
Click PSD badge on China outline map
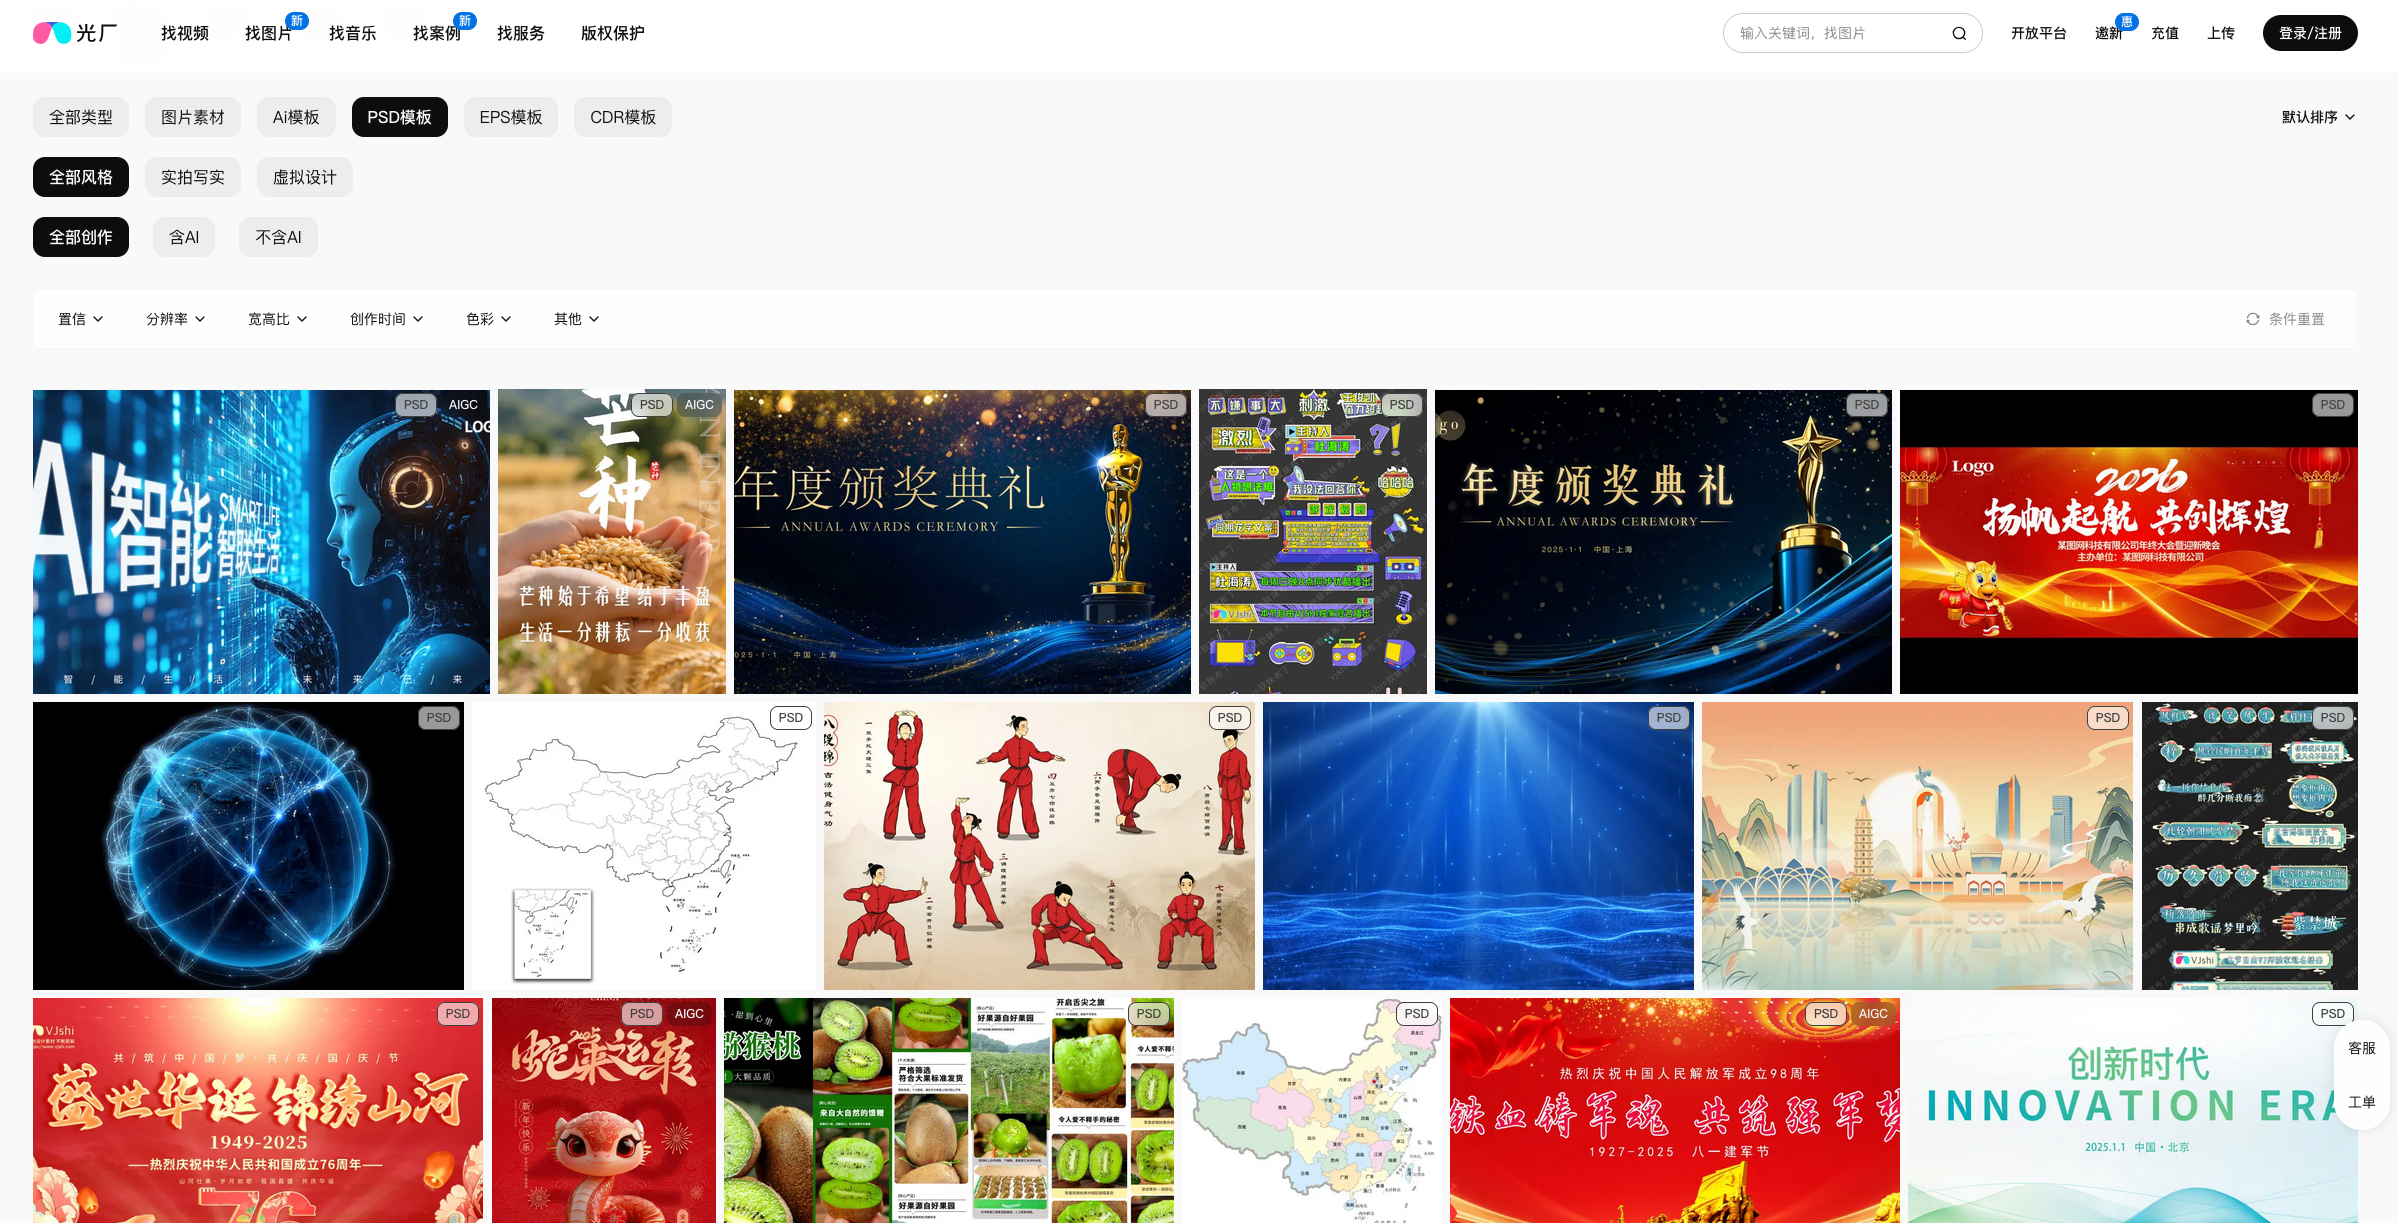point(790,718)
